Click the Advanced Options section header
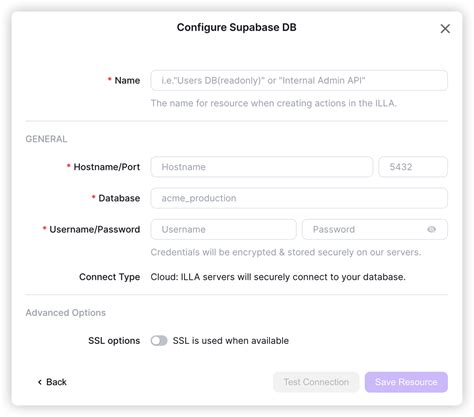The image size is (474, 417). [66, 313]
